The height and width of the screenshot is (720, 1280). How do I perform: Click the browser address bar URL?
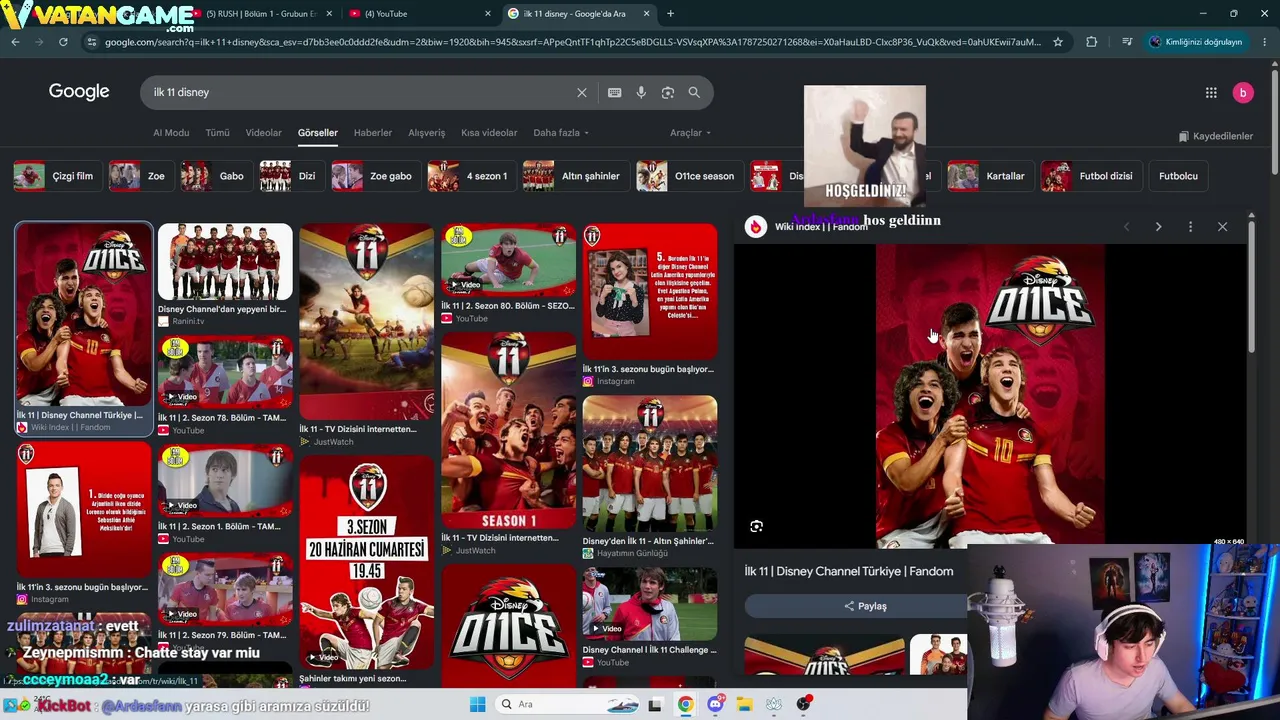click(572, 42)
